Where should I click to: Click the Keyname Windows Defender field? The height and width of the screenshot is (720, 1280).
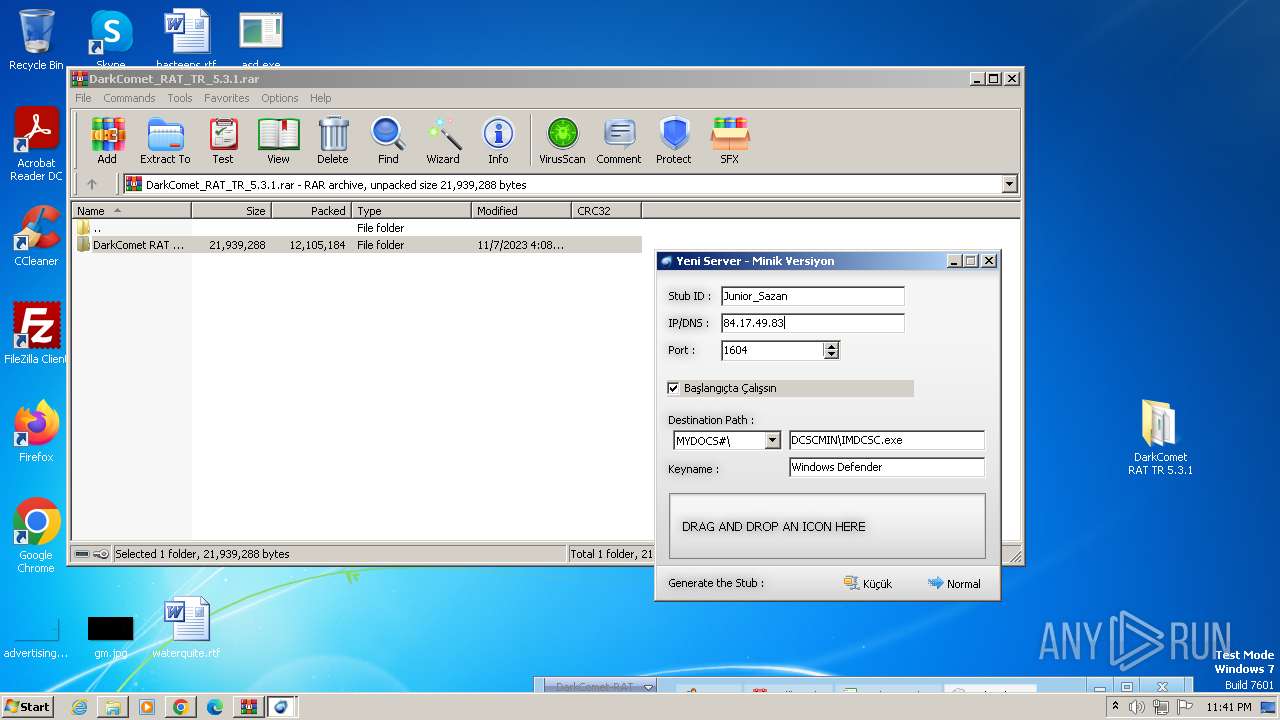pyautogui.click(x=887, y=467)
